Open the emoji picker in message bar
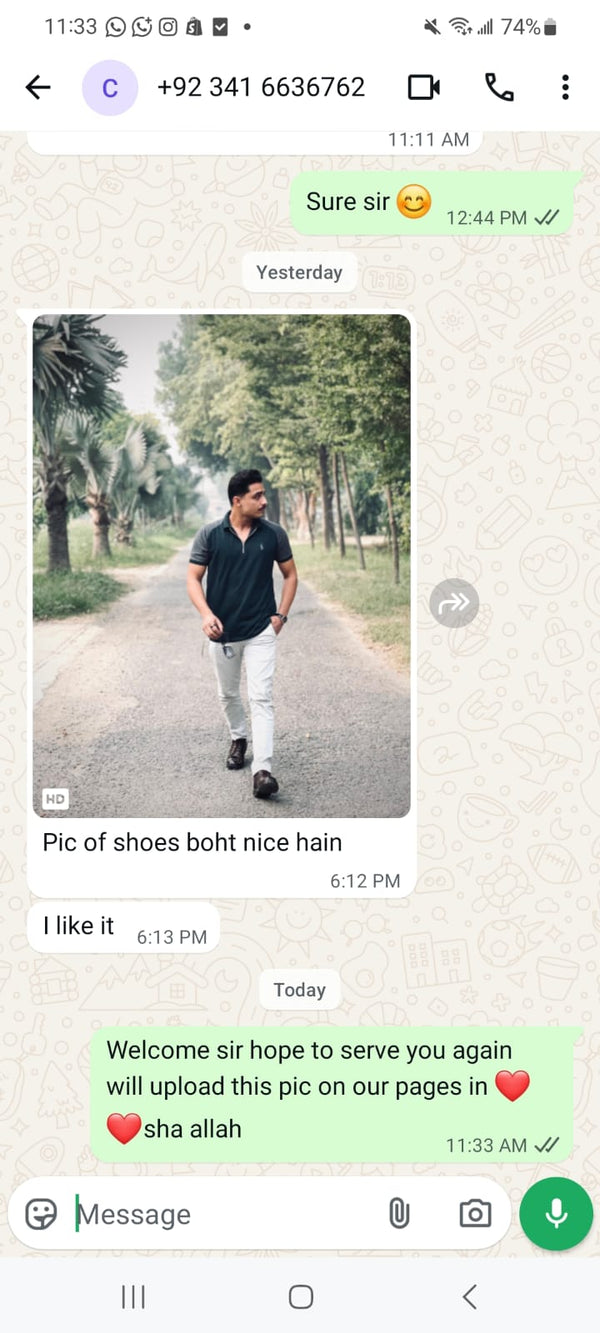 pyautogui.click(x=41, y=1214)
